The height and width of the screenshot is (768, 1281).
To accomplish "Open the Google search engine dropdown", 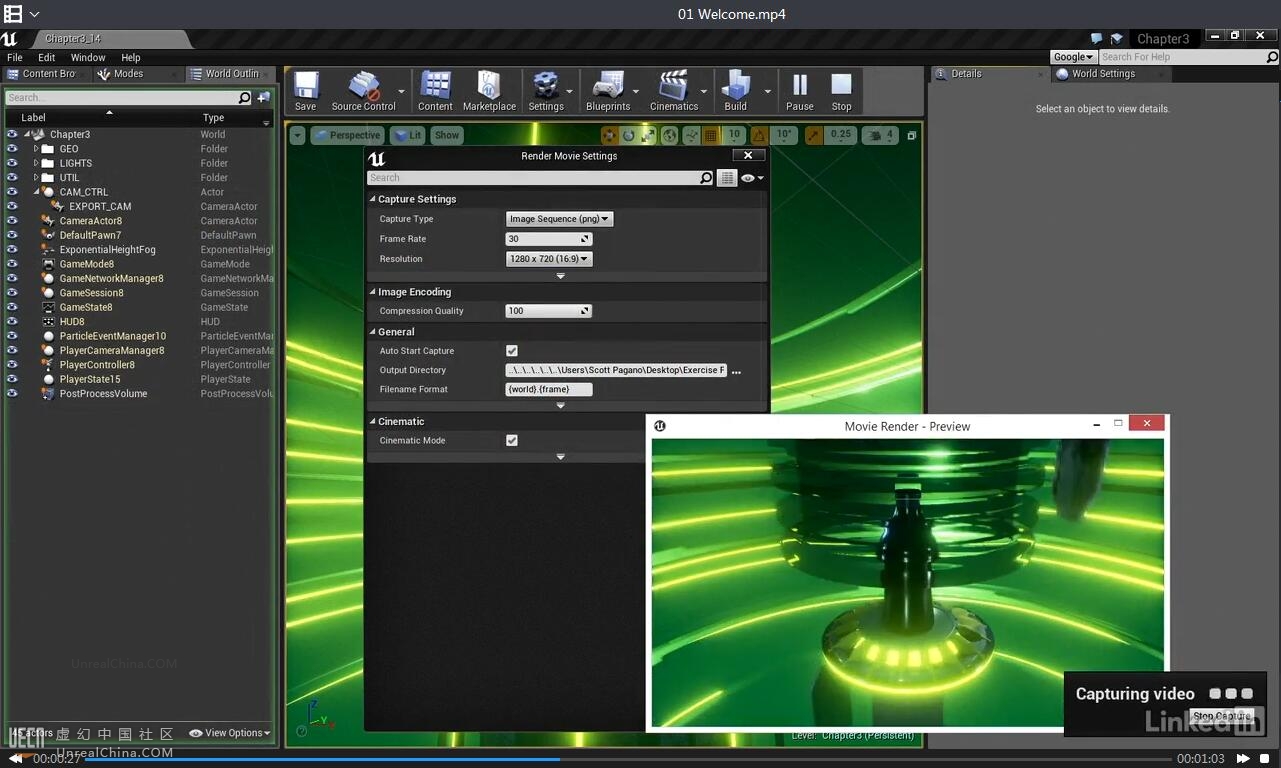I will point(1073,57).
